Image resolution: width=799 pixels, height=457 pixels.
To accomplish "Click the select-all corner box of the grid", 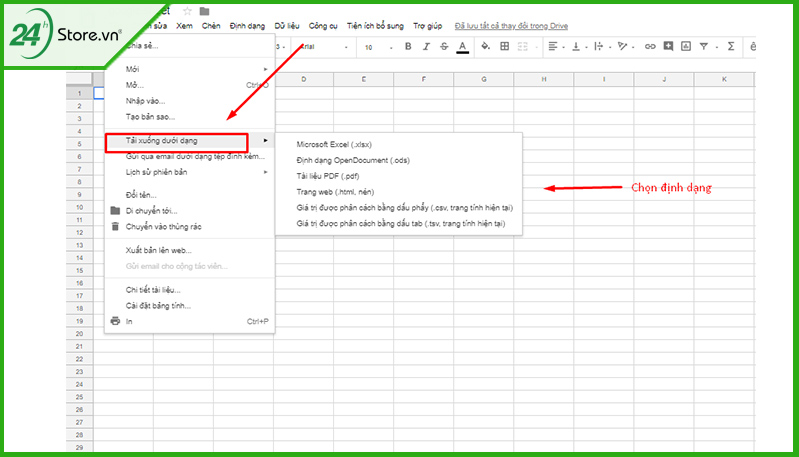I will 79,79.
